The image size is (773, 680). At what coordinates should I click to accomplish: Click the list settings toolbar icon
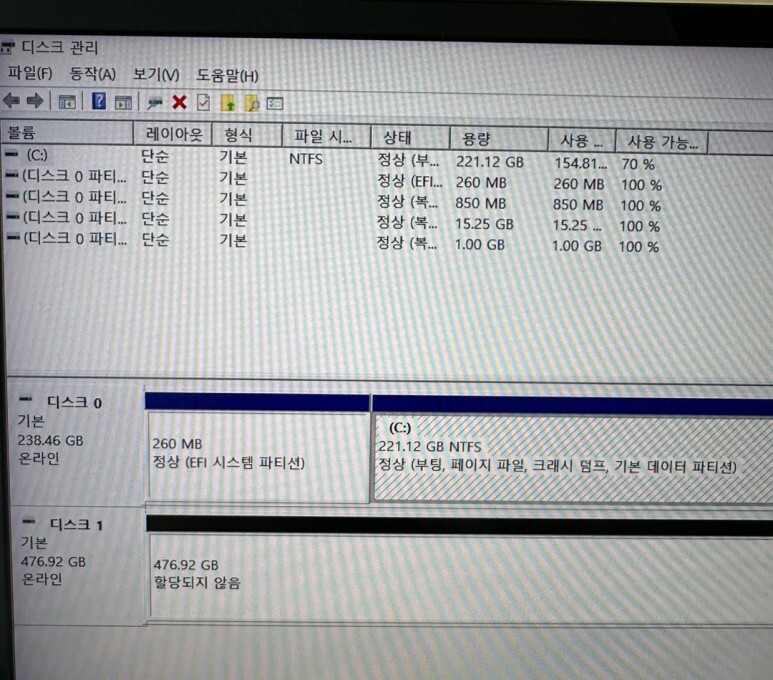coord(275,104)
